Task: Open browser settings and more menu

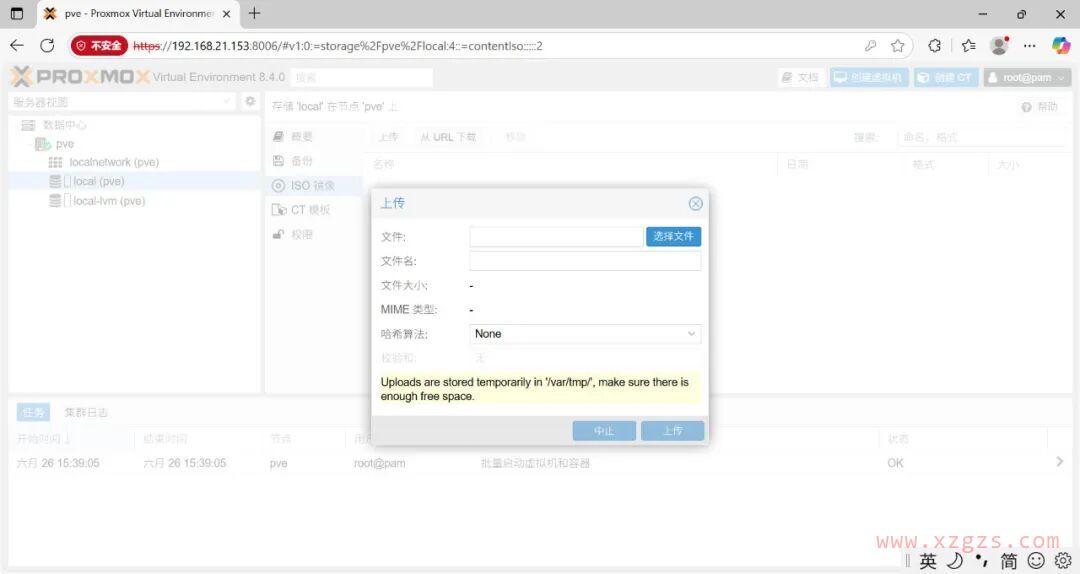Action: (x=1030, y=46)
